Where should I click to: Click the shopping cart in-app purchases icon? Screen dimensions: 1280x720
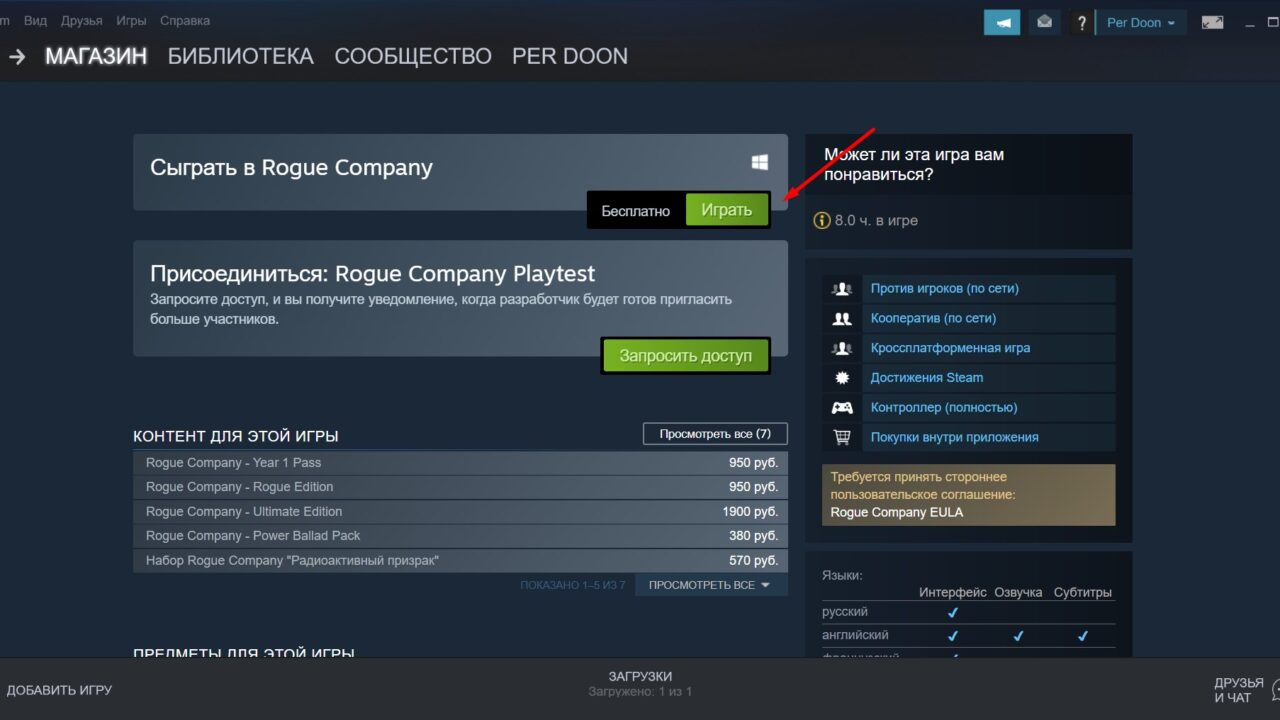click(x=841, y=437)
